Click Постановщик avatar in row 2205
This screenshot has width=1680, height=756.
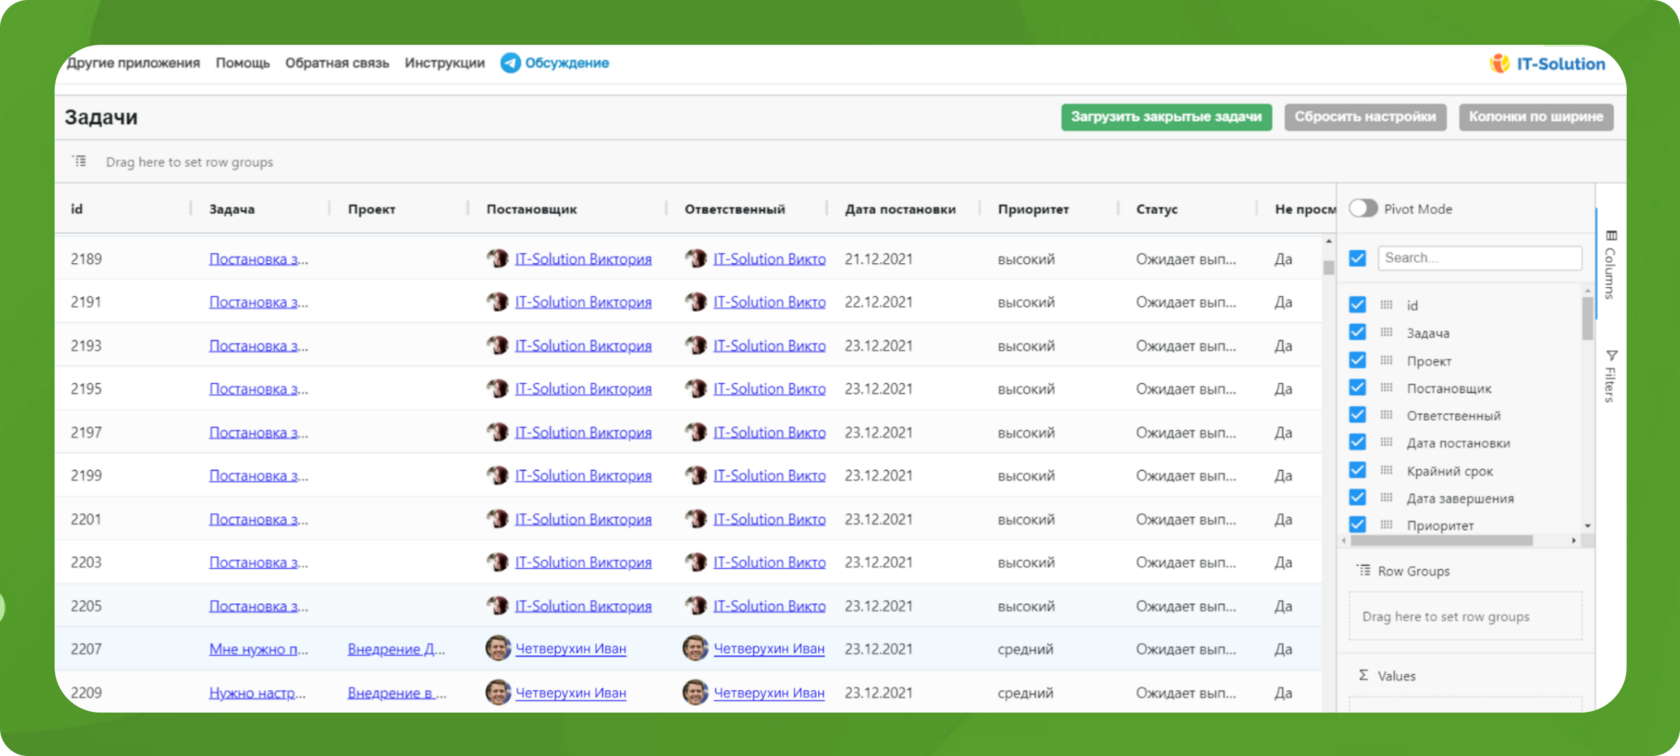tap(497, 605)
